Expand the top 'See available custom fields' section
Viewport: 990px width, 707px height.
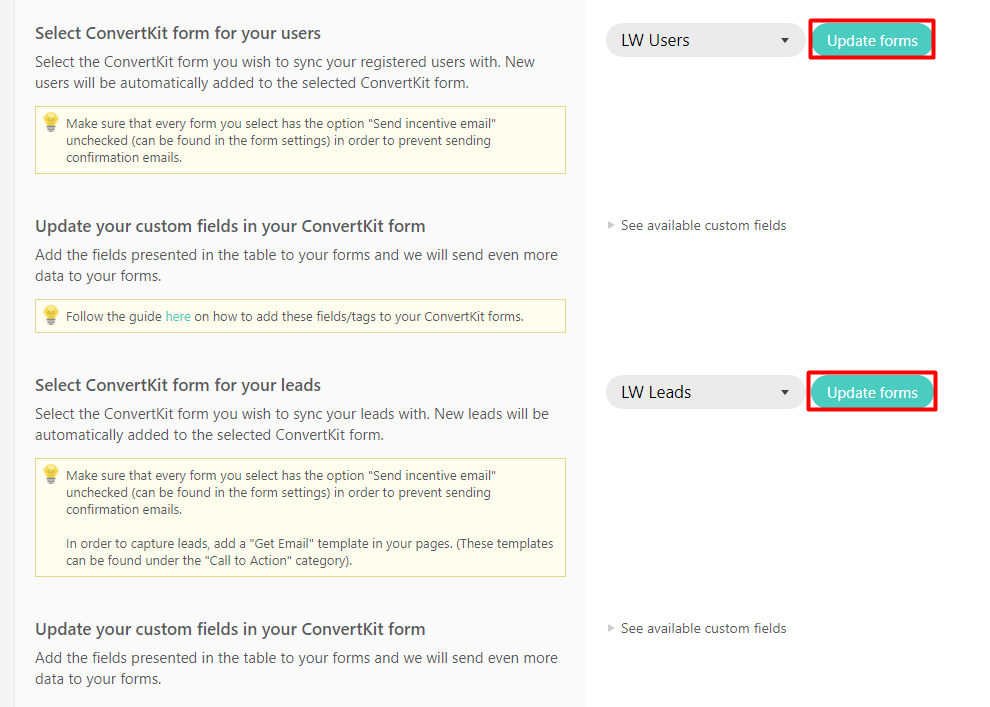[x=703, y=225]
